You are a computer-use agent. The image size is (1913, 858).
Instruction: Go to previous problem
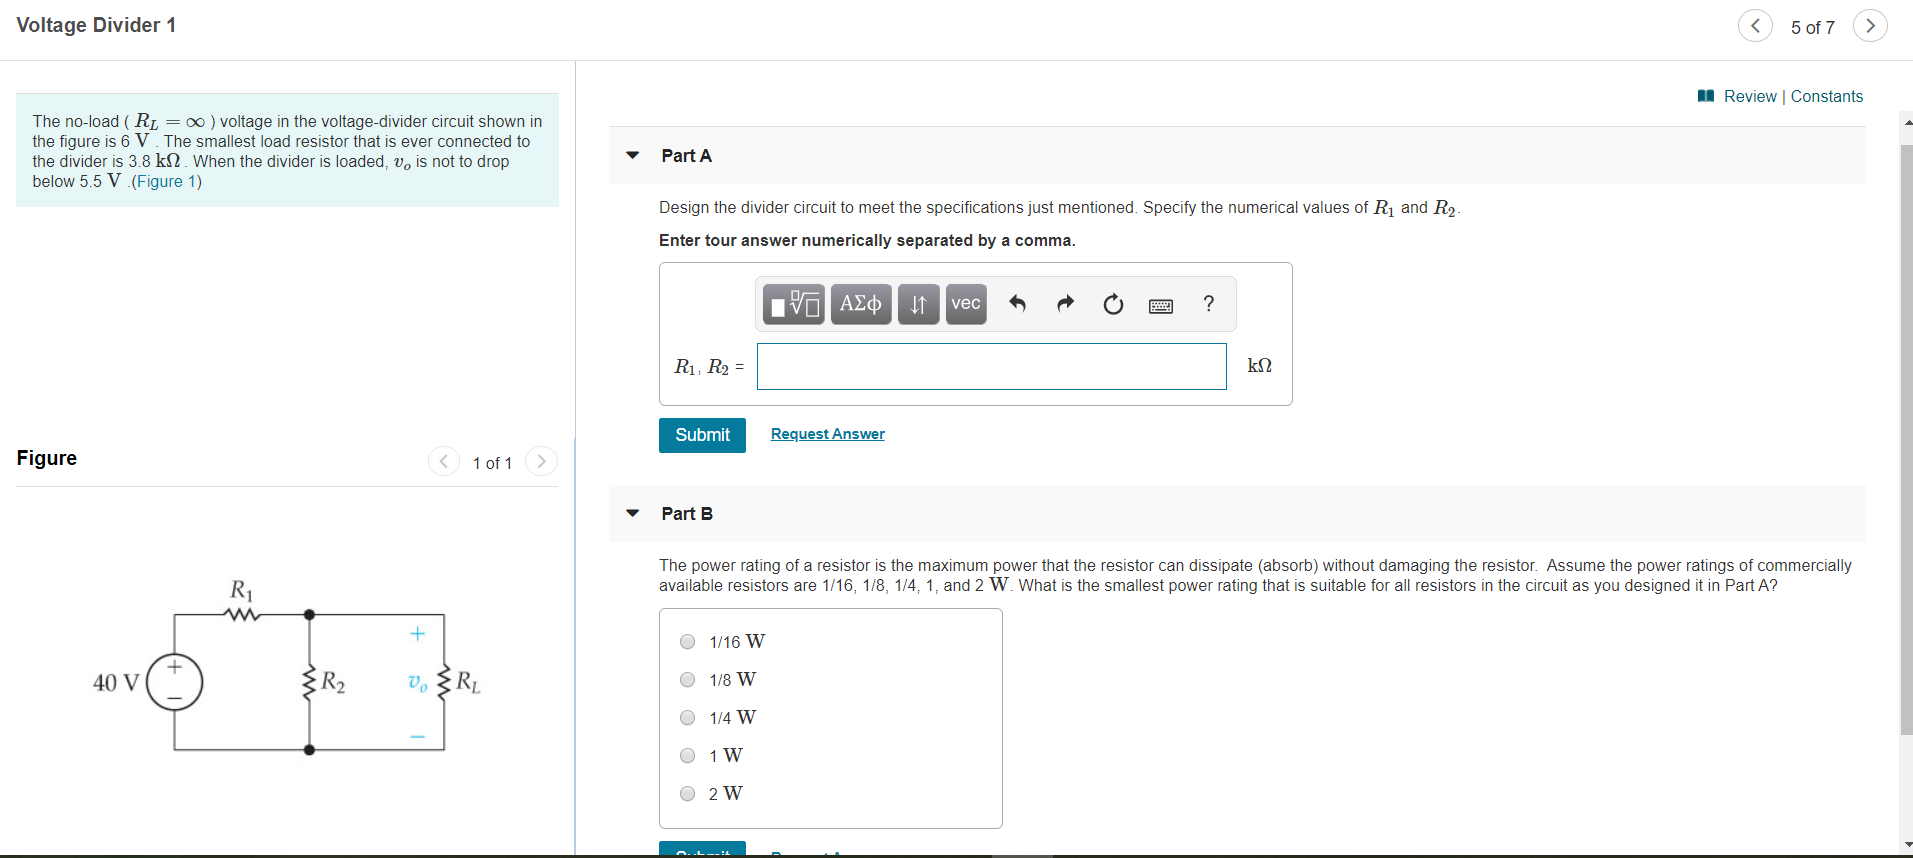coord(1755,26)
